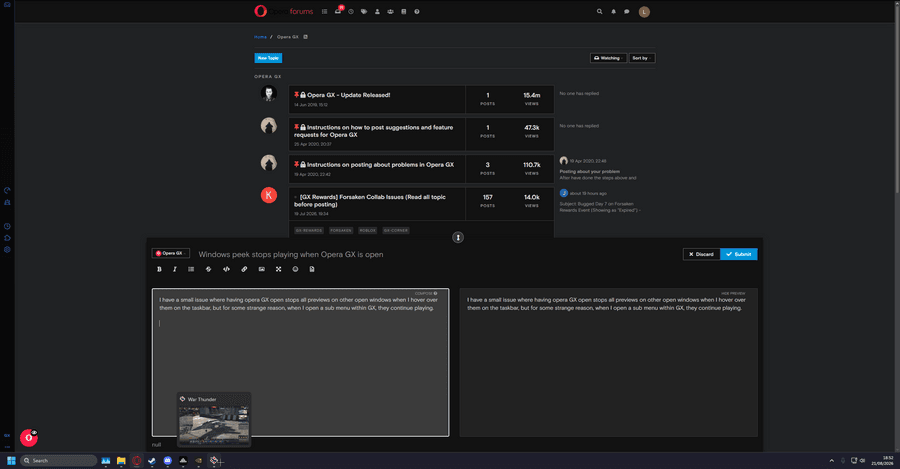Click Hide Preview toggle text
This screenshot has width=900, height=469.
(733, 293)
